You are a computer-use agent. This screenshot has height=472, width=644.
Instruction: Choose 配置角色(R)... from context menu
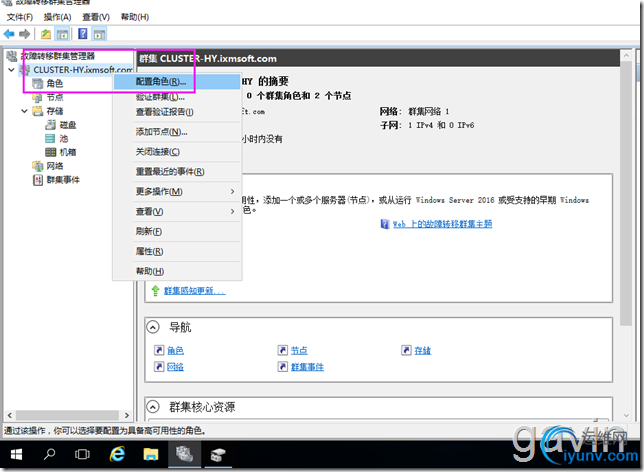click(177, 82)
